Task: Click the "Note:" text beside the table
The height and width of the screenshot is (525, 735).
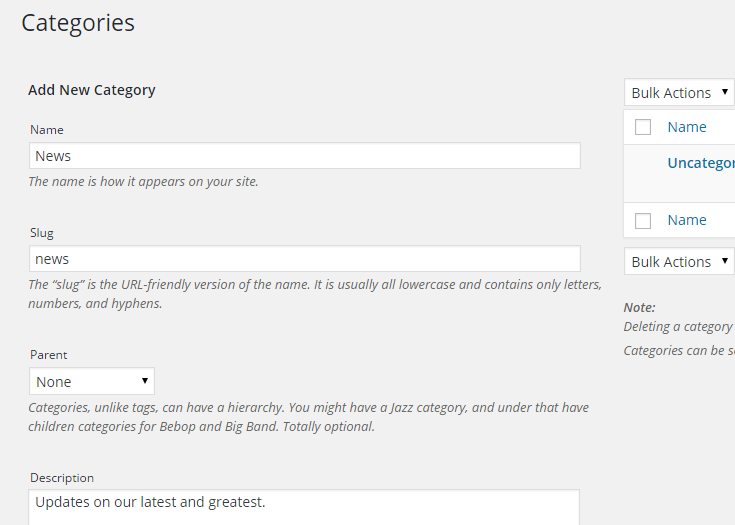Action: (x=640, y=308)
